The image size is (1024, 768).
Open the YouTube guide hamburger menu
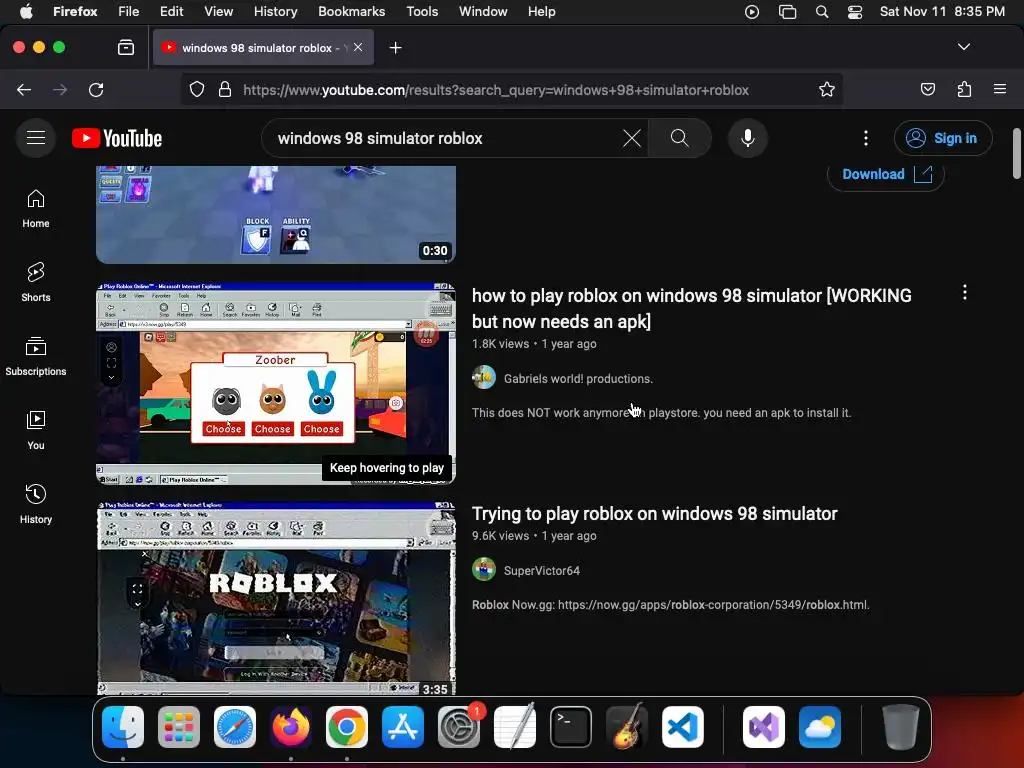click(36, 138)
